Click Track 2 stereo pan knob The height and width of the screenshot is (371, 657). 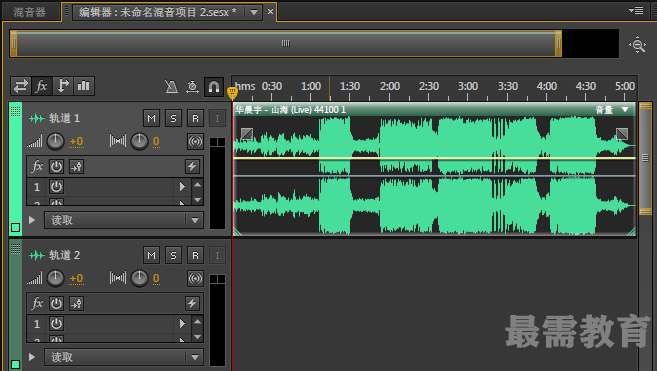coord(139,278)
